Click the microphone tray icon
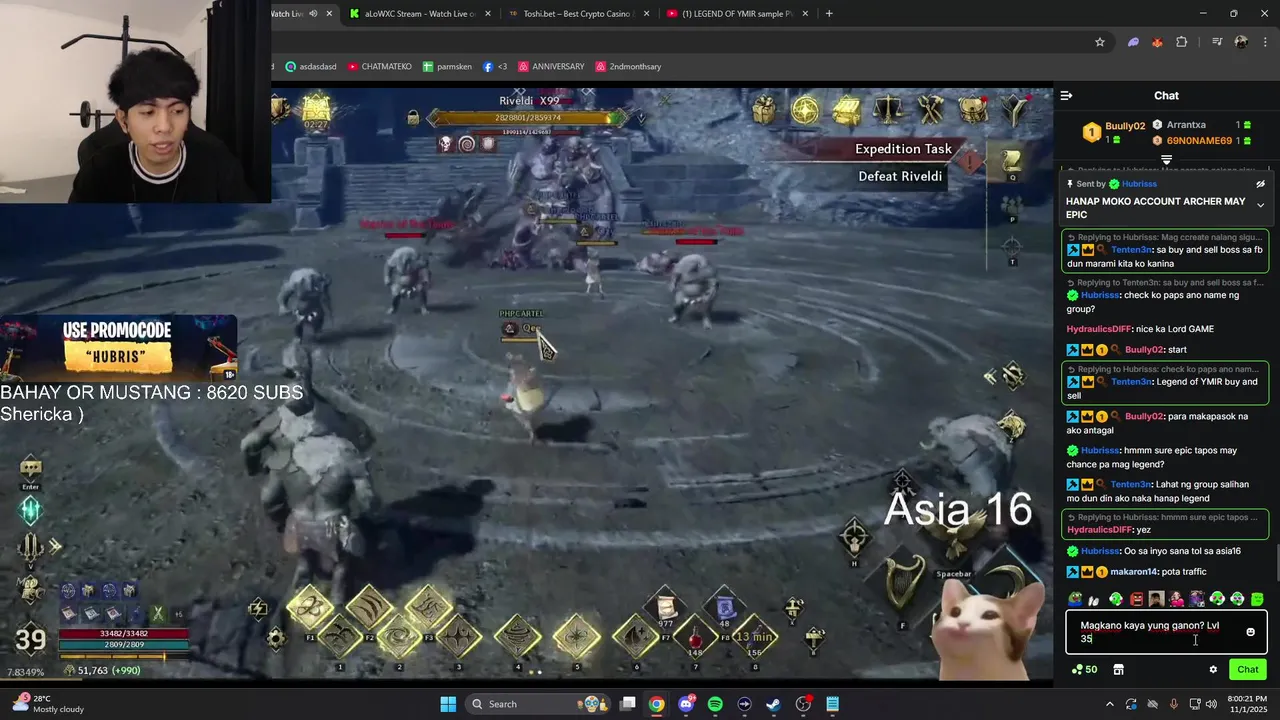This screenshot has width=1280, height=720. [x=1173, y=704]
